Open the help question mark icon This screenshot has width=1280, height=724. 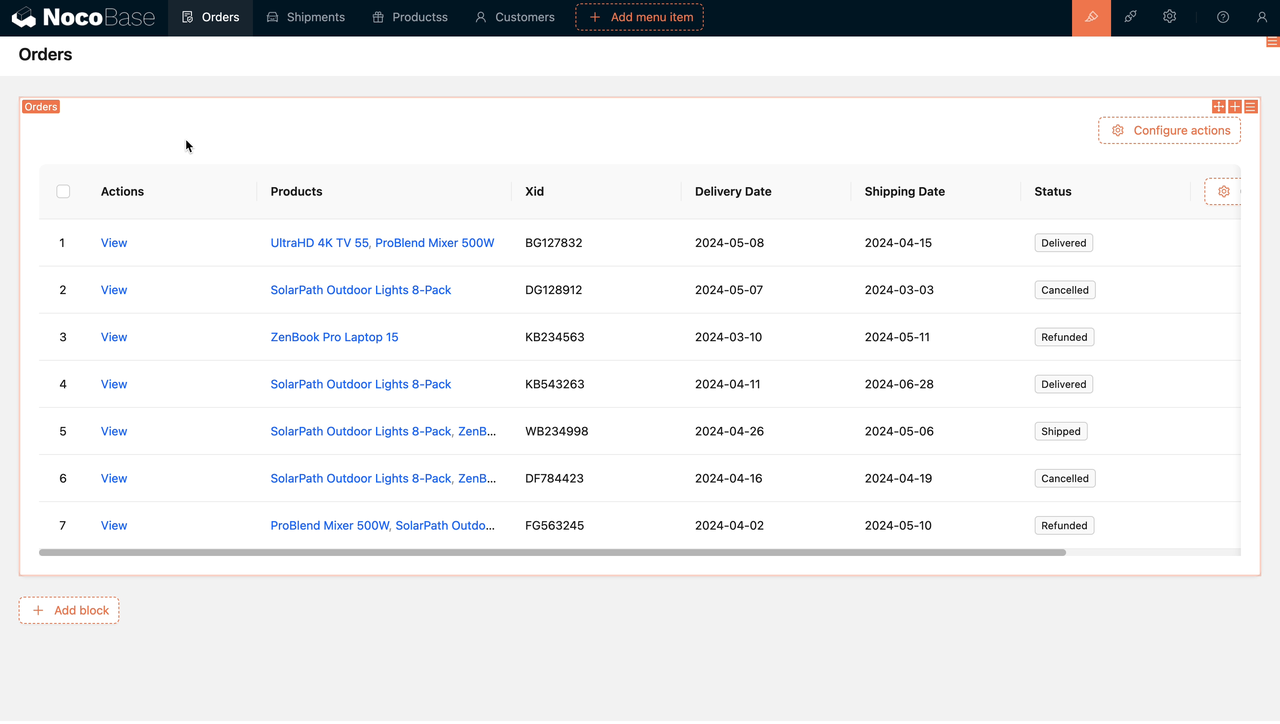pyautogui.click(x=1223, y=17)
